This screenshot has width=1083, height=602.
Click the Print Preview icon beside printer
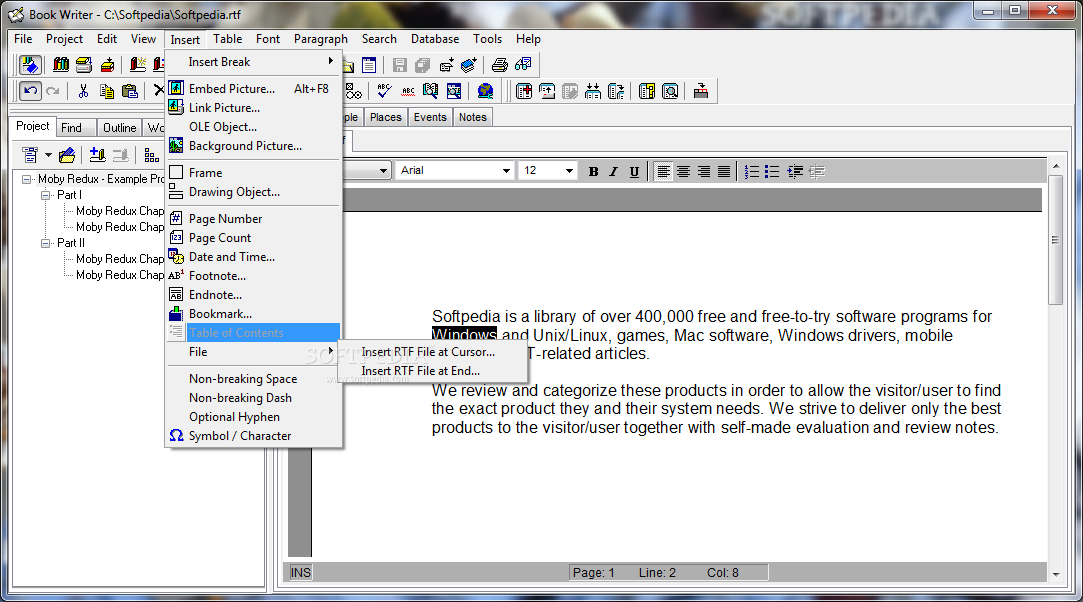[x=523, y=65]
